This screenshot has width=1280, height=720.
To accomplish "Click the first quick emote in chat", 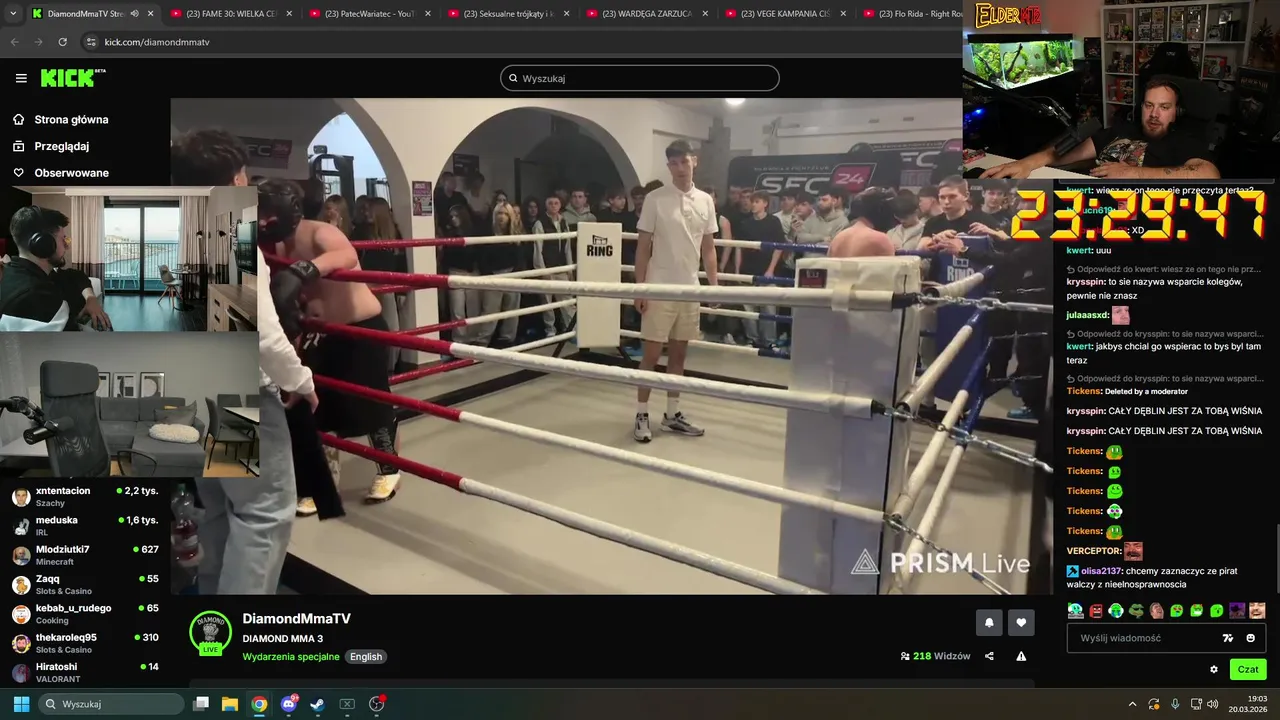I will click(x=1075, y=610).
